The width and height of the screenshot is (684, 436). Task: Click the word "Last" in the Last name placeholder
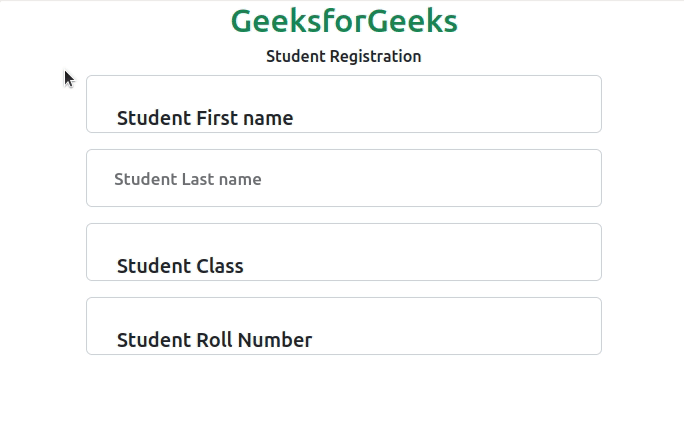click(x=198, y=179)
